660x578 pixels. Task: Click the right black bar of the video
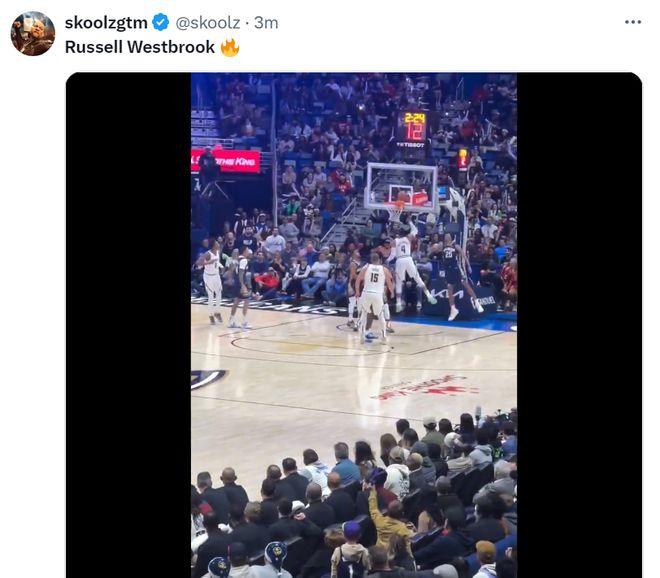(579, 325)
